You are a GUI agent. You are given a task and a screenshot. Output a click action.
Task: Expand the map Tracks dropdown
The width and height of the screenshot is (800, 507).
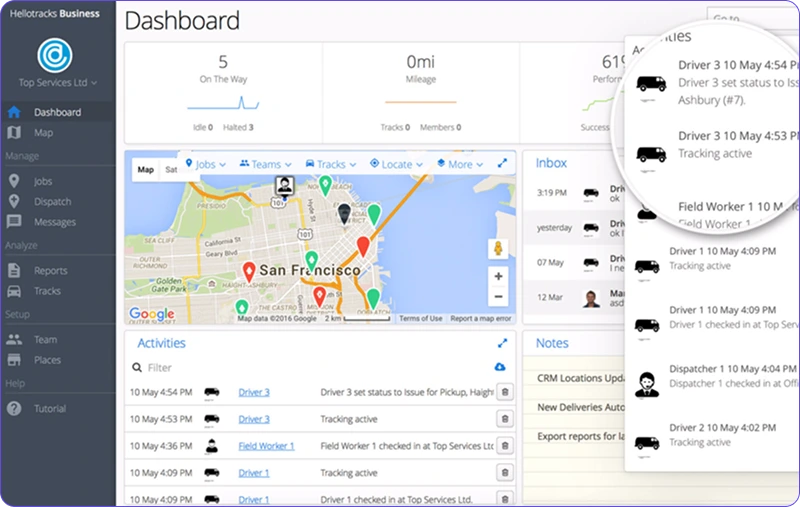pos(331,164)
